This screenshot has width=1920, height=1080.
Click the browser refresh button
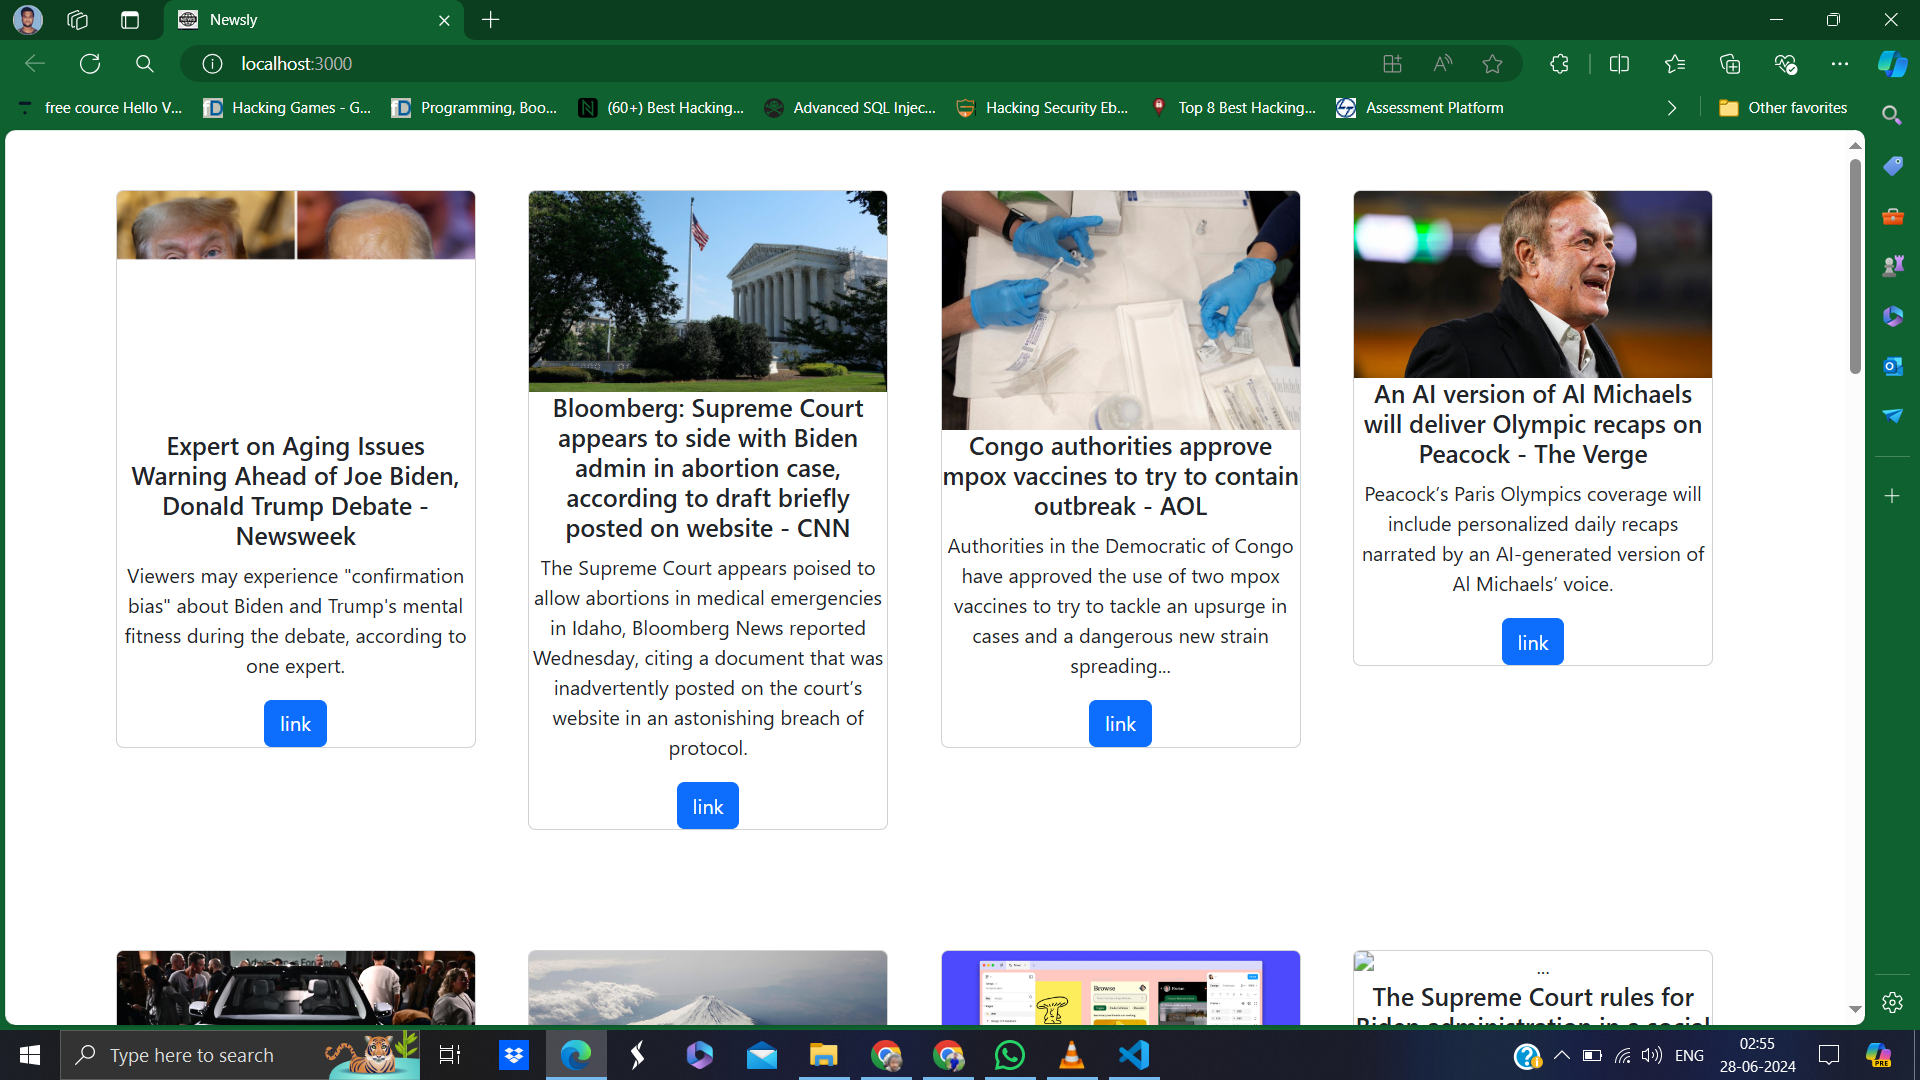(90, 64)
